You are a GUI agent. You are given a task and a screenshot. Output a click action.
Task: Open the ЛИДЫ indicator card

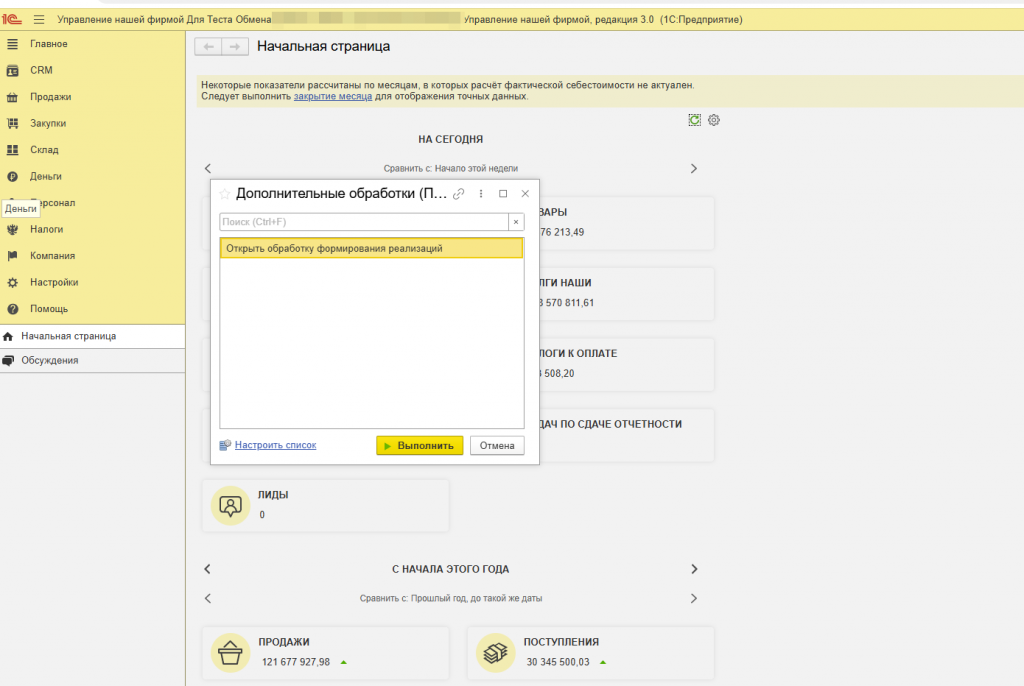325,505
